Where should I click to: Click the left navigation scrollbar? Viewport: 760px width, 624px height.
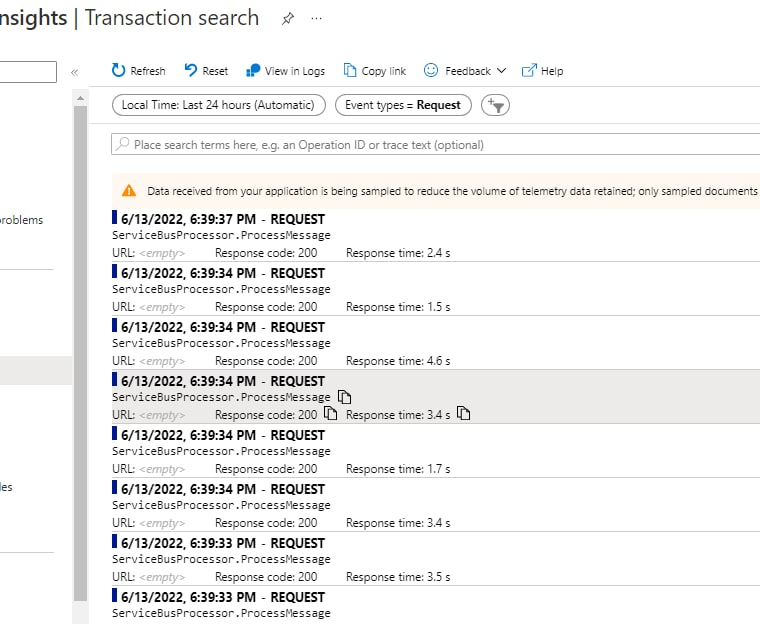click(80, 350)
